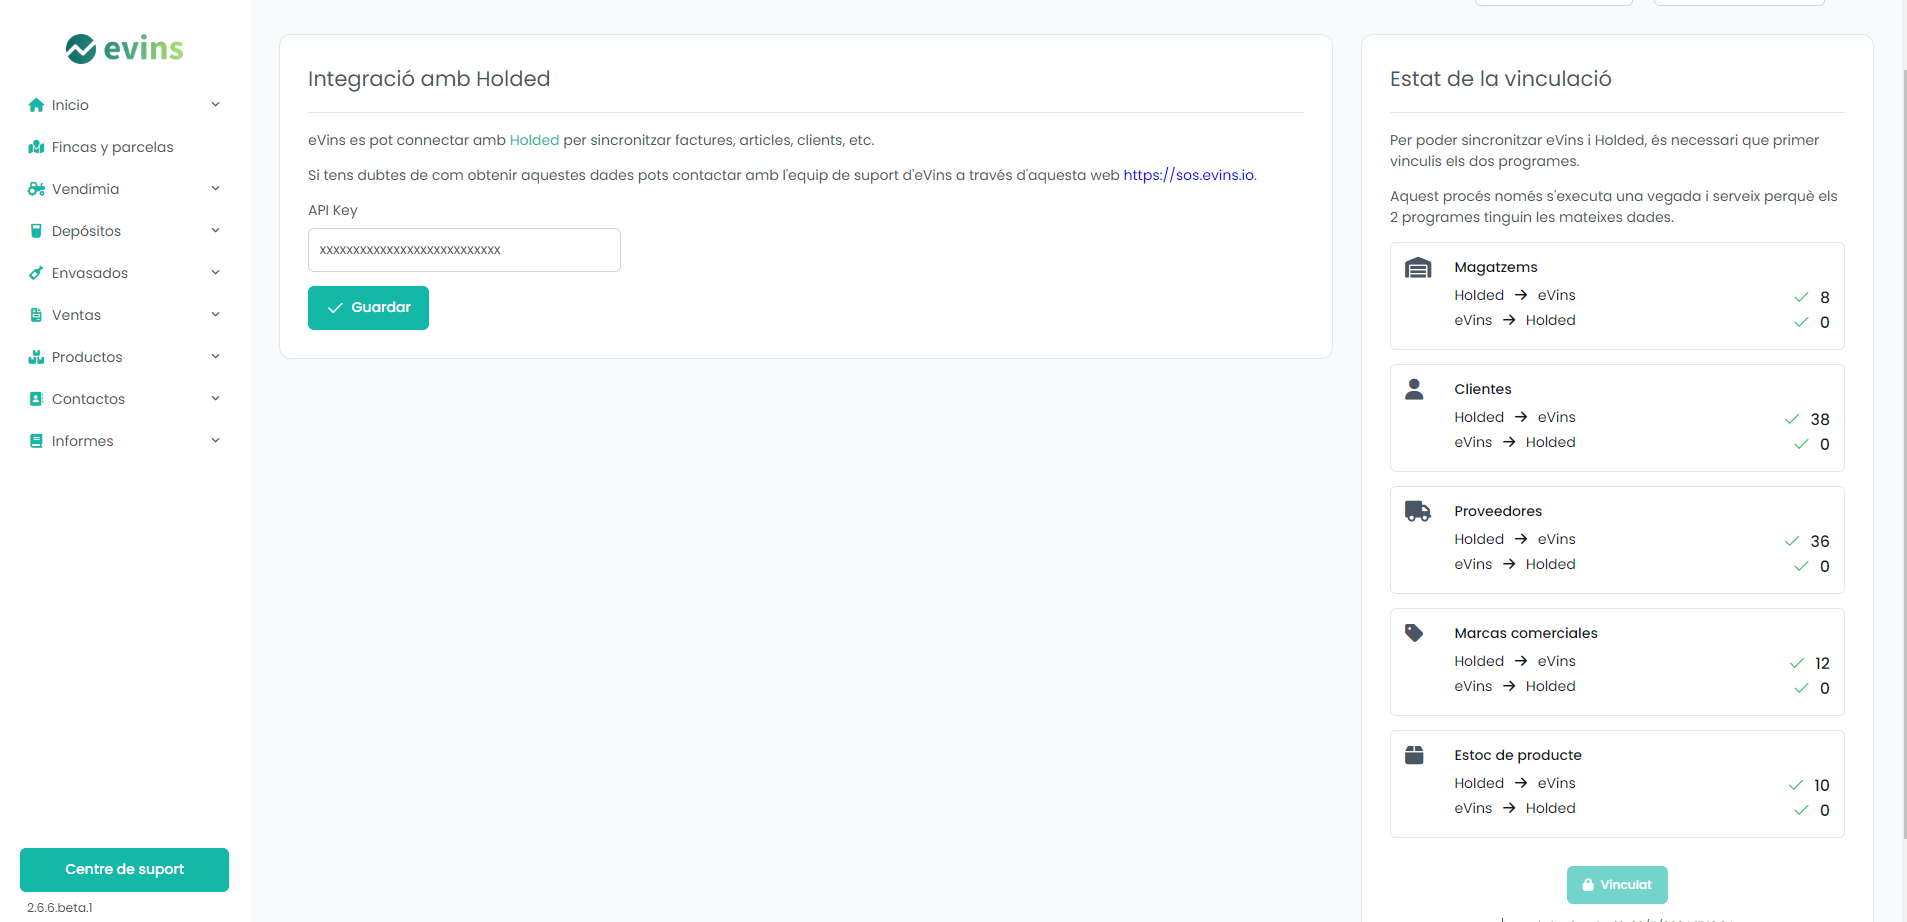The image size is (1907, 922).
Task: Expand the Vendimia menu chevron
Action: [215, 189]
